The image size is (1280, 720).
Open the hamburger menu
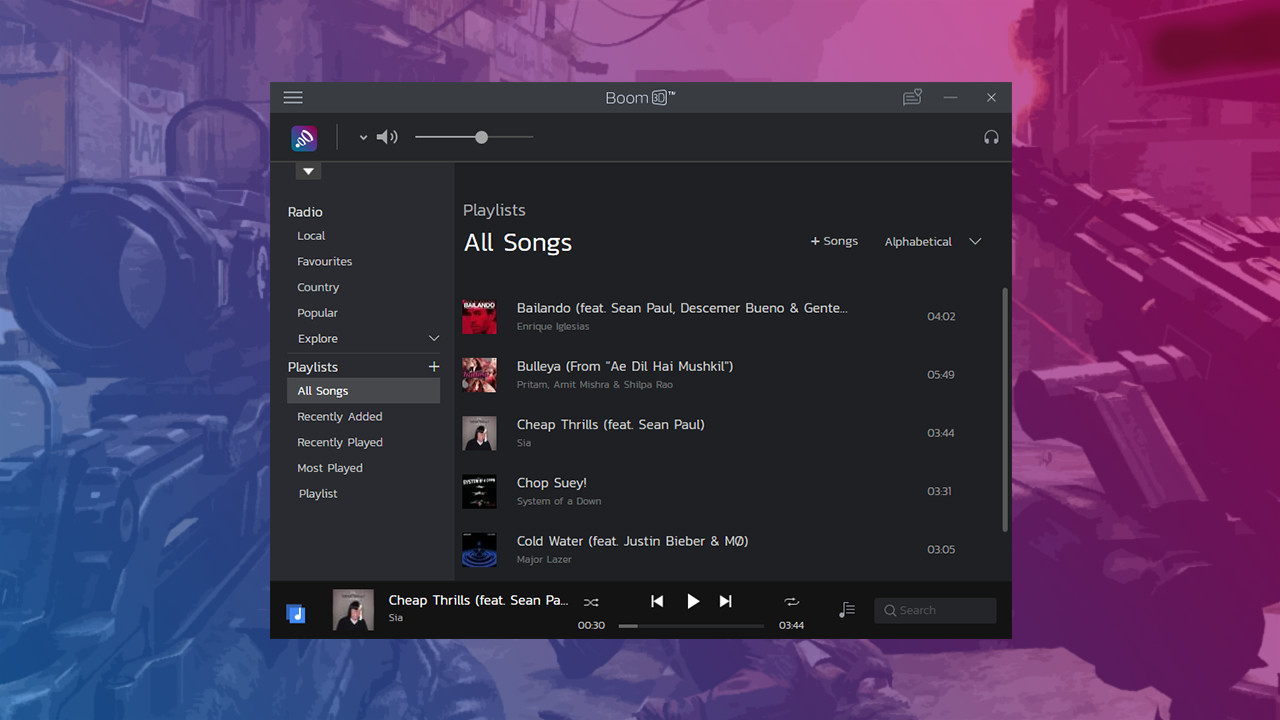292,97
